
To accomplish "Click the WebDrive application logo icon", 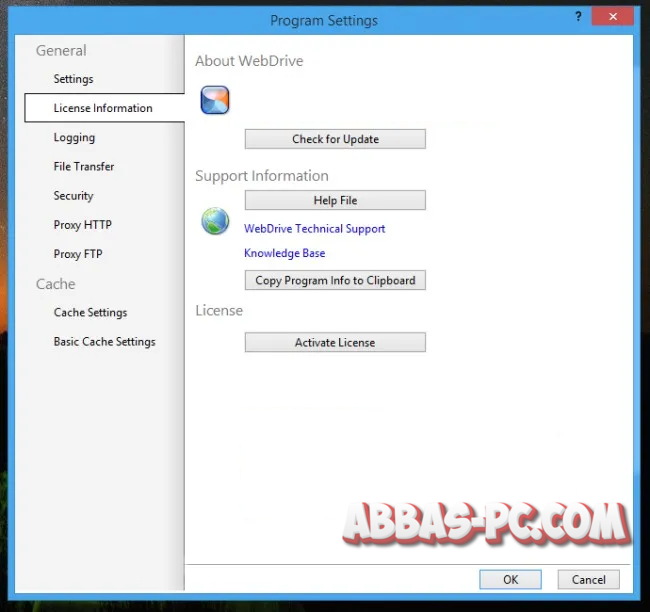I will coord(215,100).
